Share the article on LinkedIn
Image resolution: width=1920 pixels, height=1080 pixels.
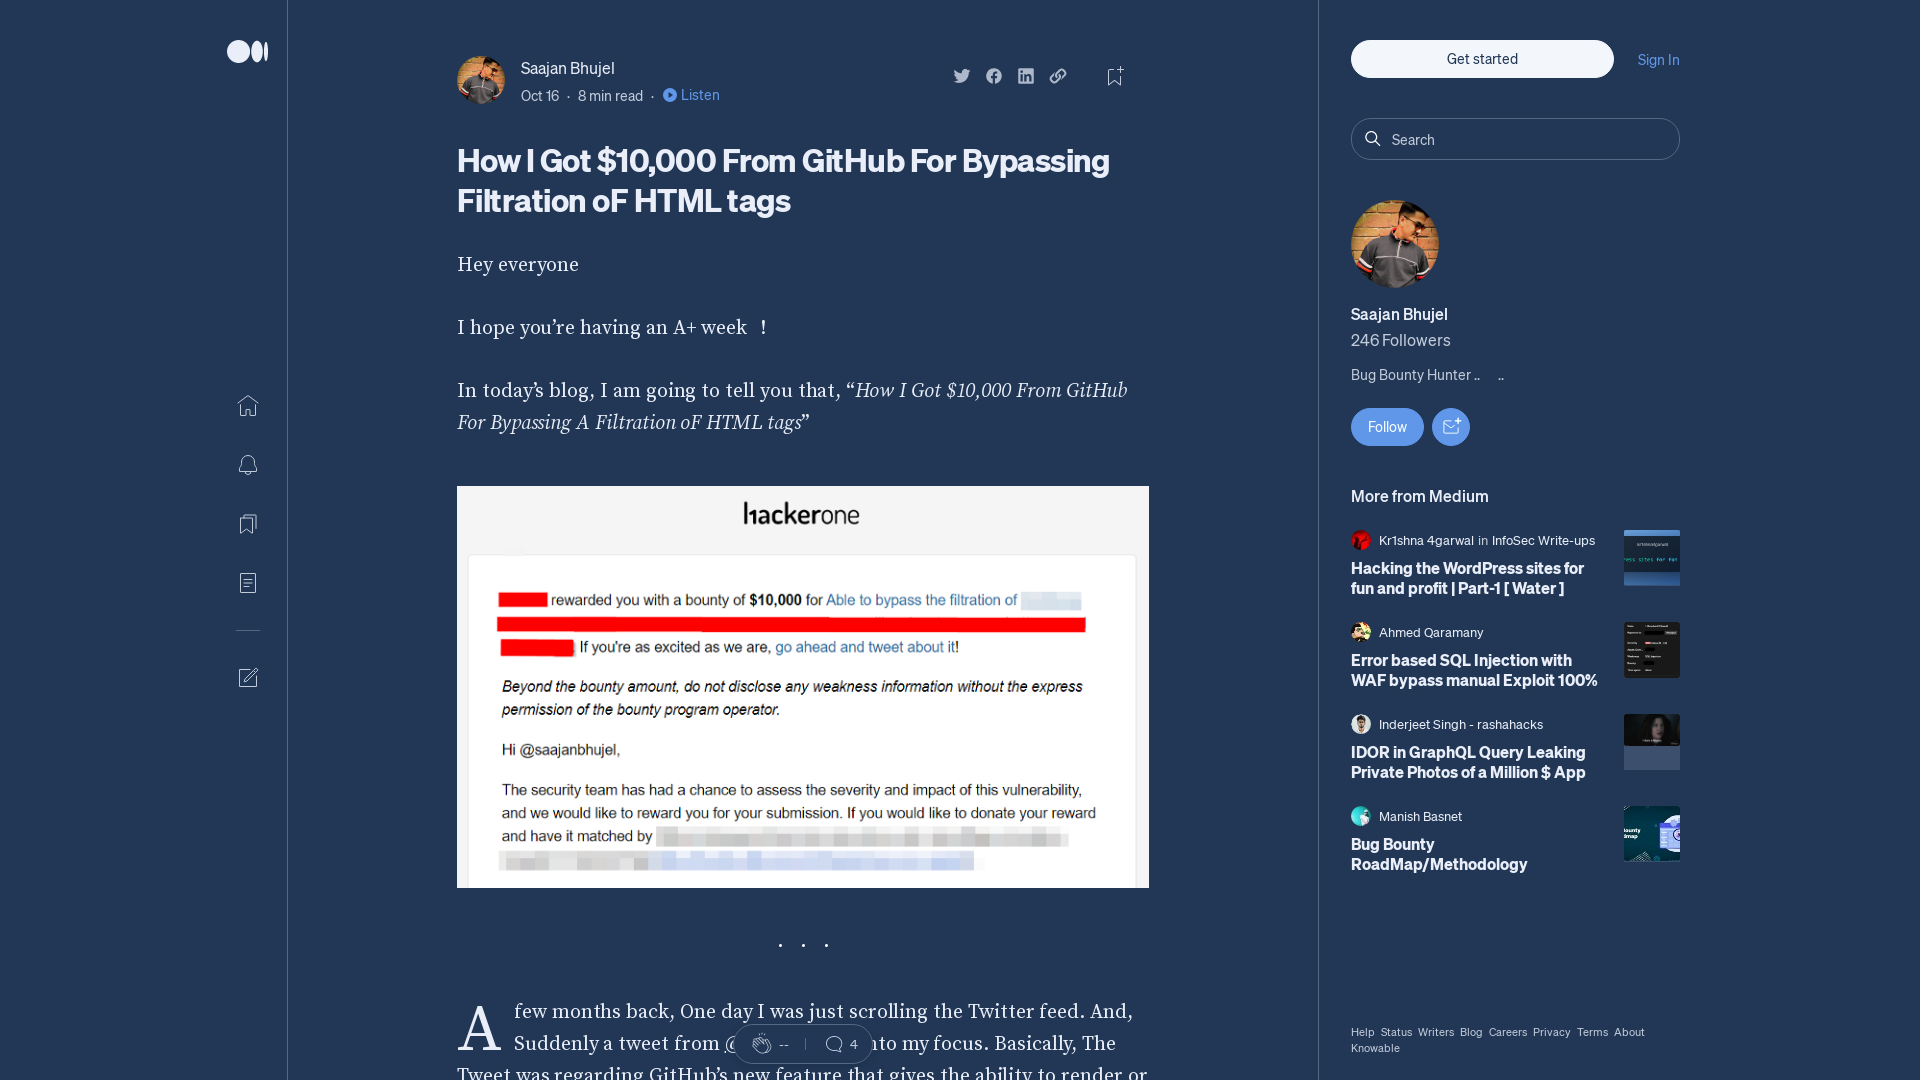pos(1025,75)
